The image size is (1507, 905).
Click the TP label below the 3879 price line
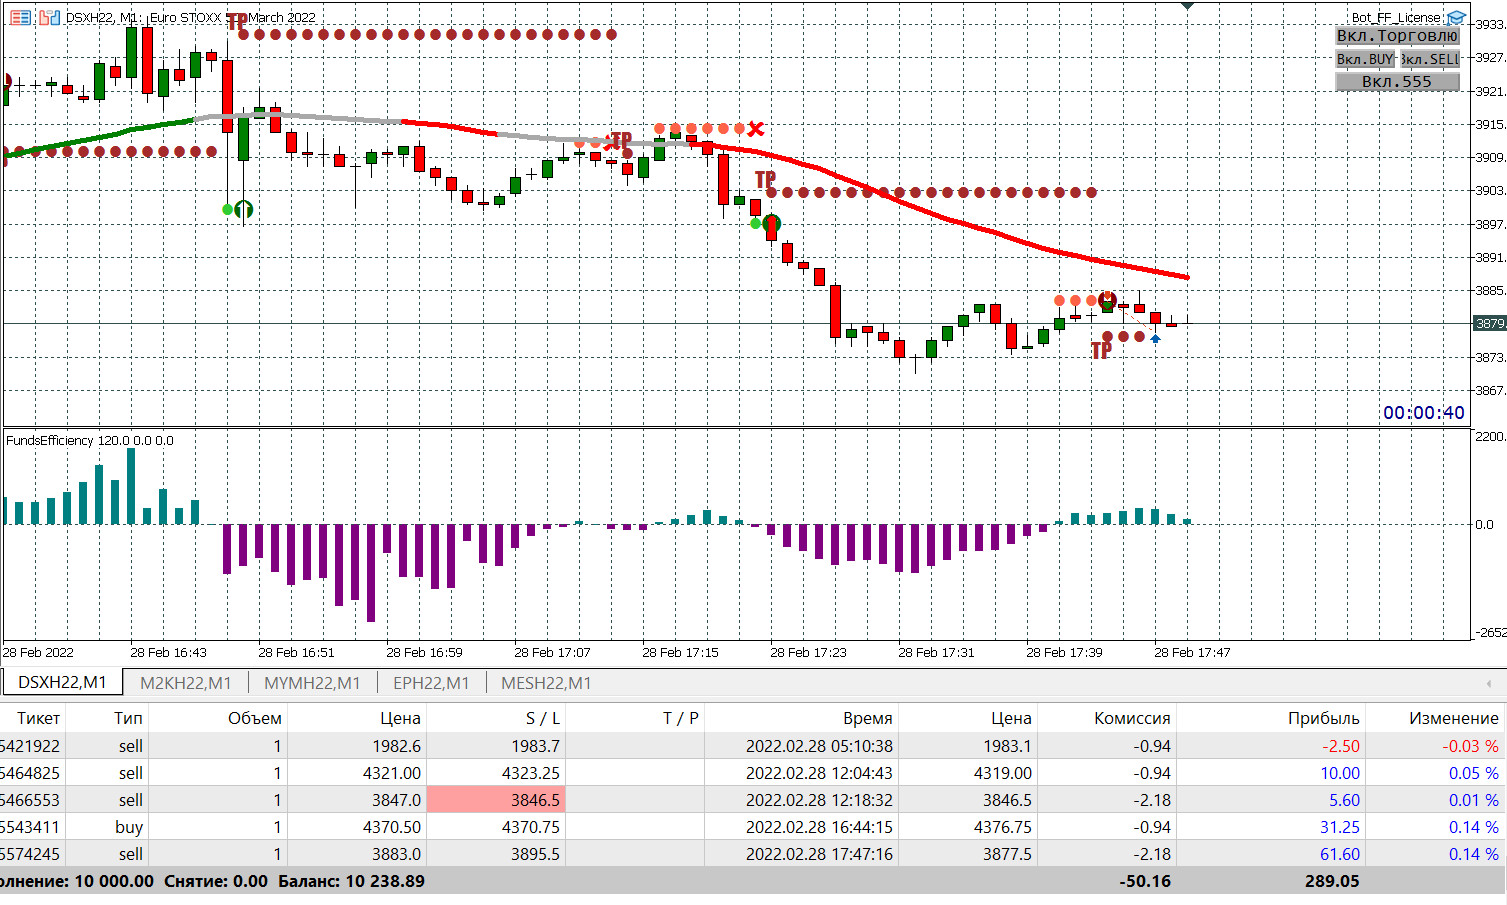pos(1101,351)
